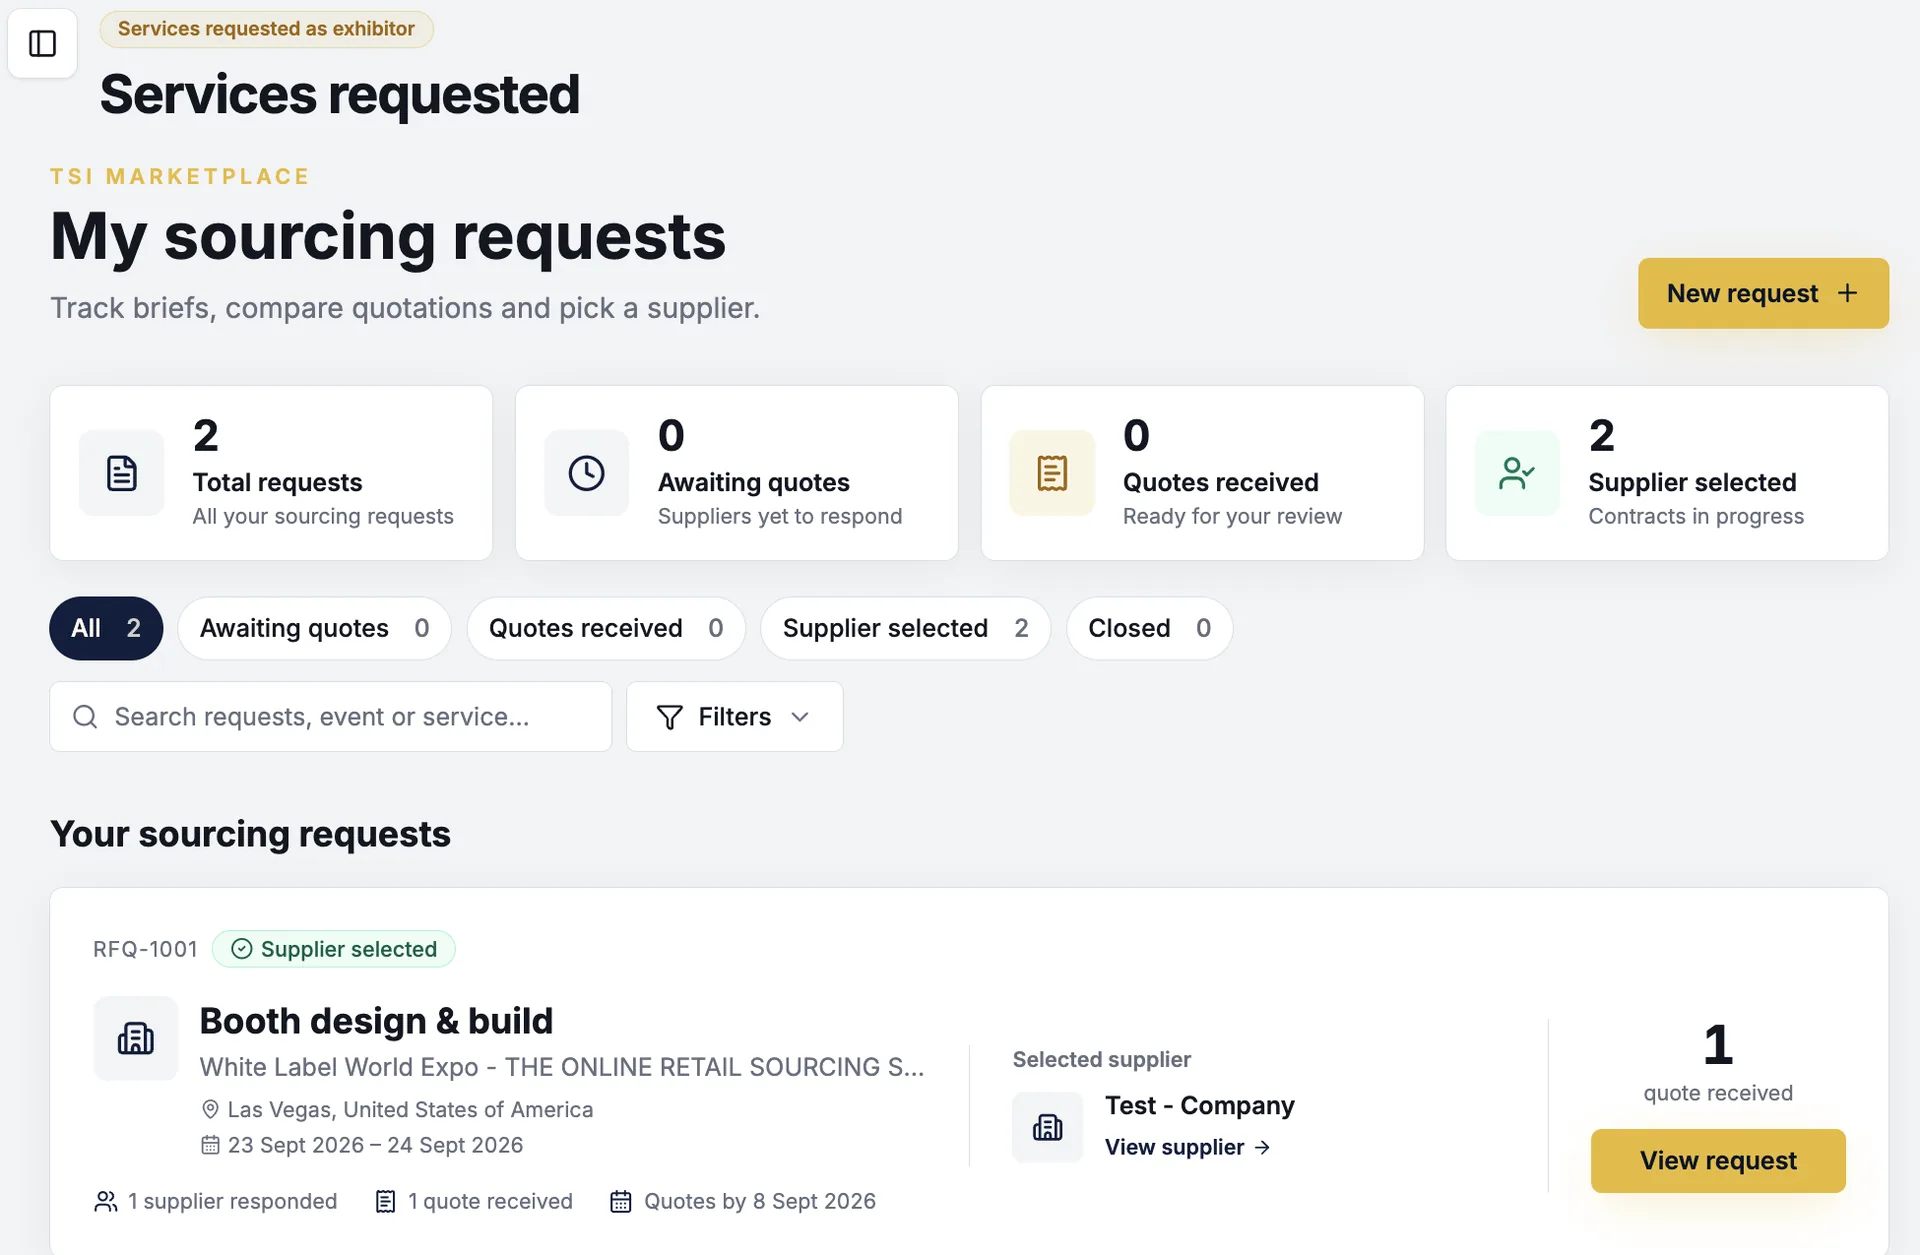Click the arrow next to View supplier
Screen dimensions: 1920x1255
point(1262,1147)
